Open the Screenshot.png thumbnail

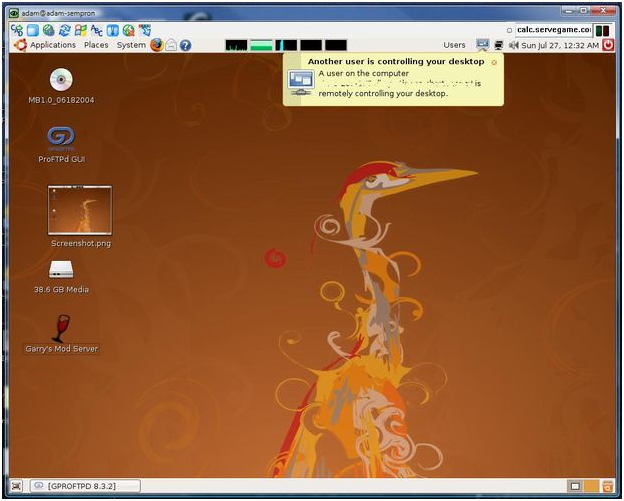[80, 210]
